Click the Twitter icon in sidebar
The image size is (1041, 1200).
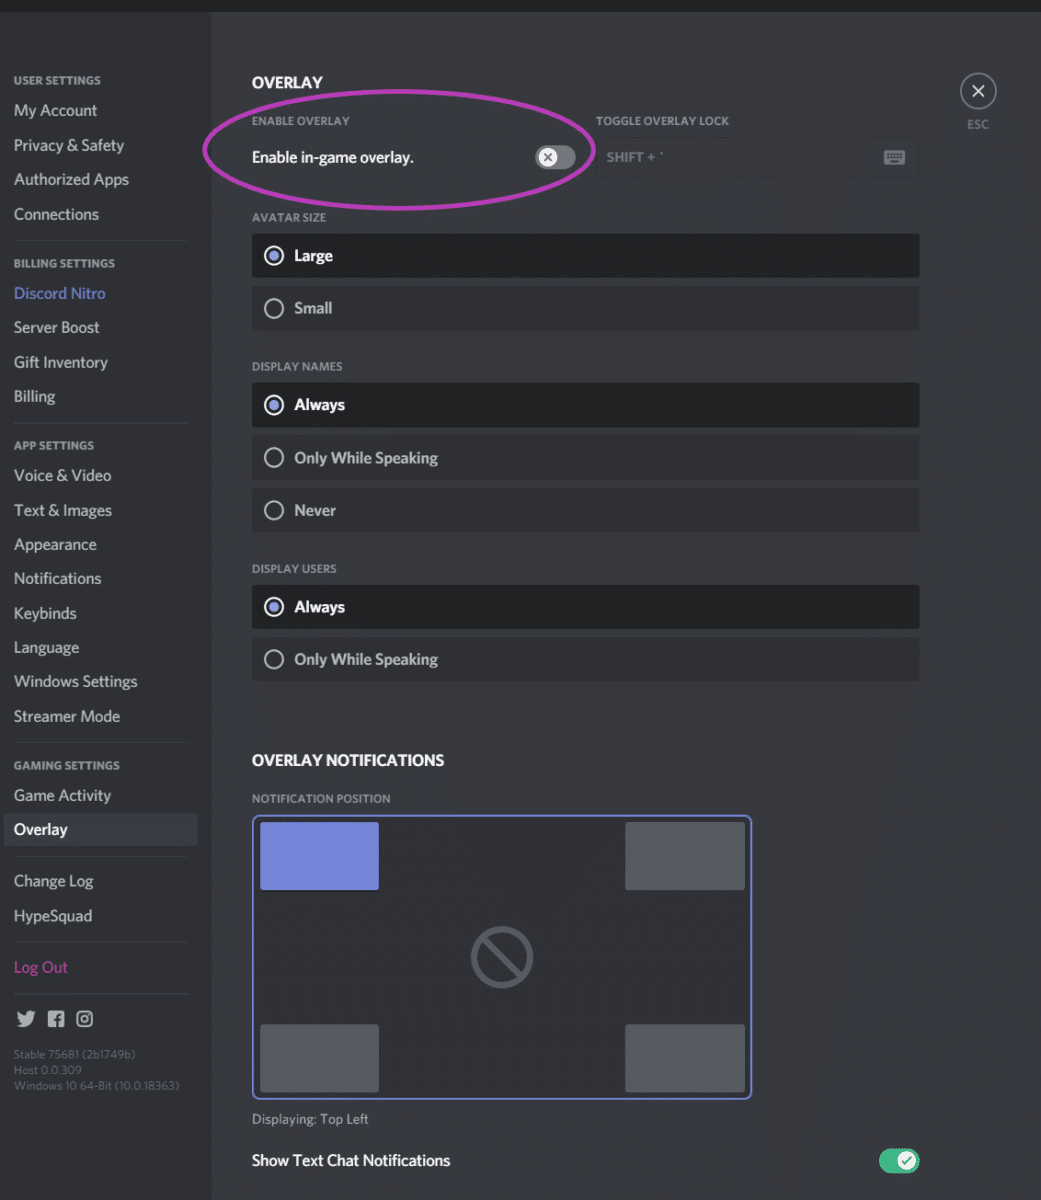[26, 1019]
